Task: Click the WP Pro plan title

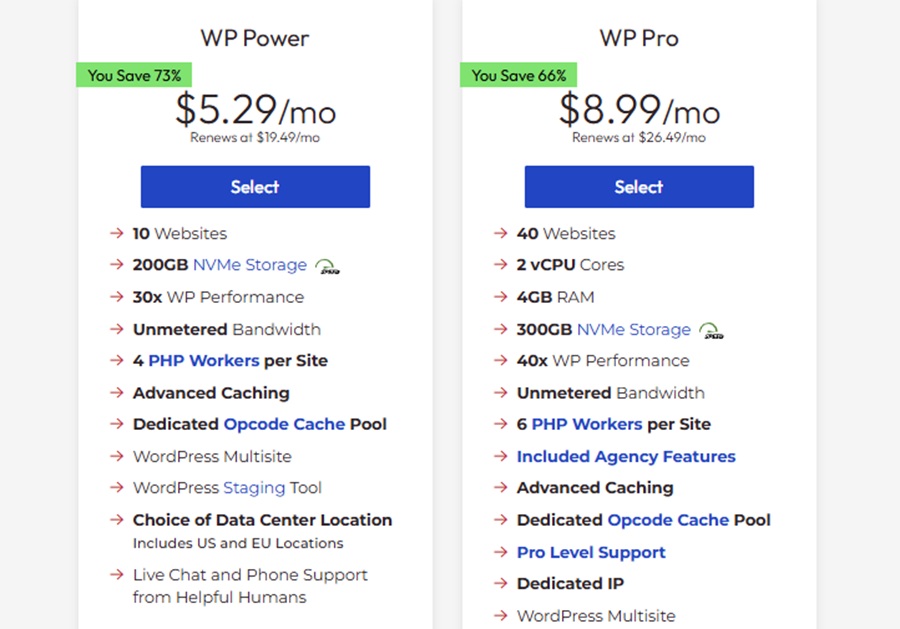Action: click(x=637, y=38)
